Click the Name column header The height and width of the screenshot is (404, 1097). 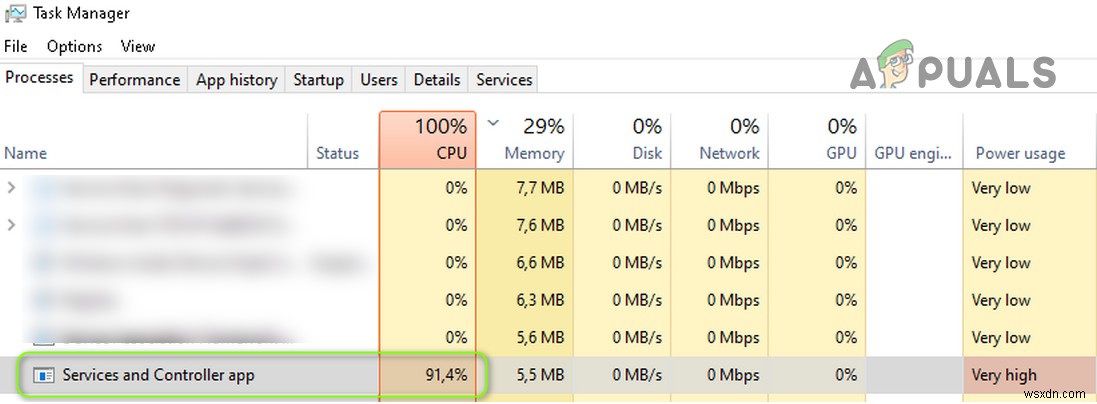pyautogui.click(x=26, y=153)
